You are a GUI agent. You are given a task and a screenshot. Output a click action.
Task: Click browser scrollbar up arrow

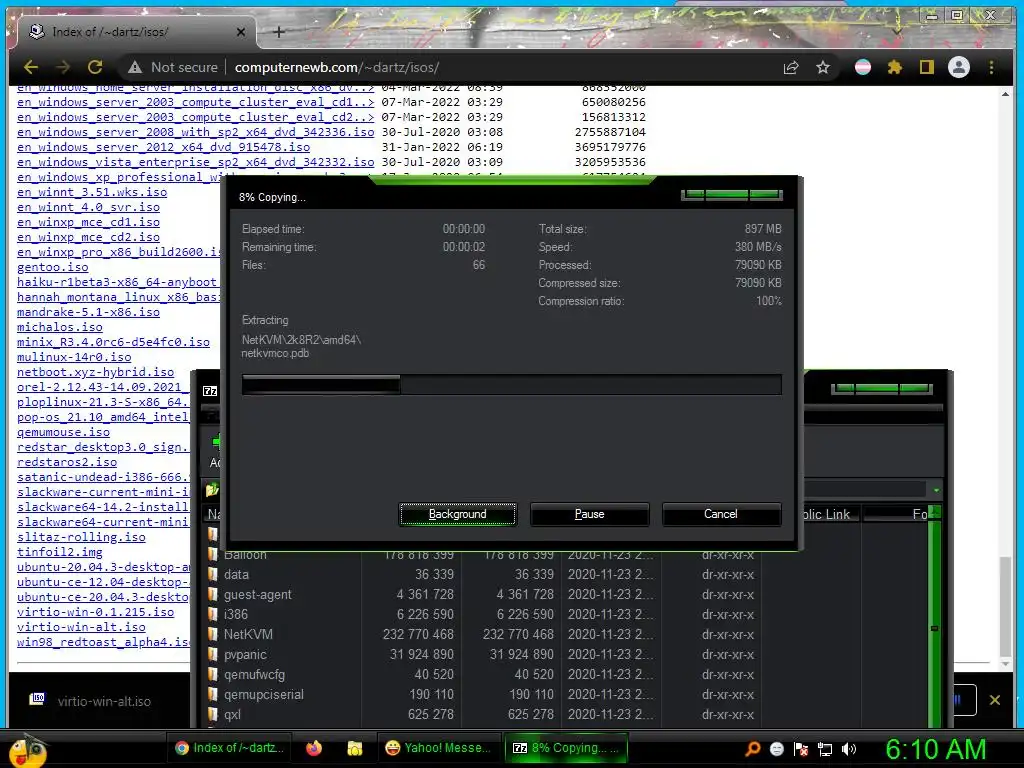pyautogui.click(x=1005, y=95)
